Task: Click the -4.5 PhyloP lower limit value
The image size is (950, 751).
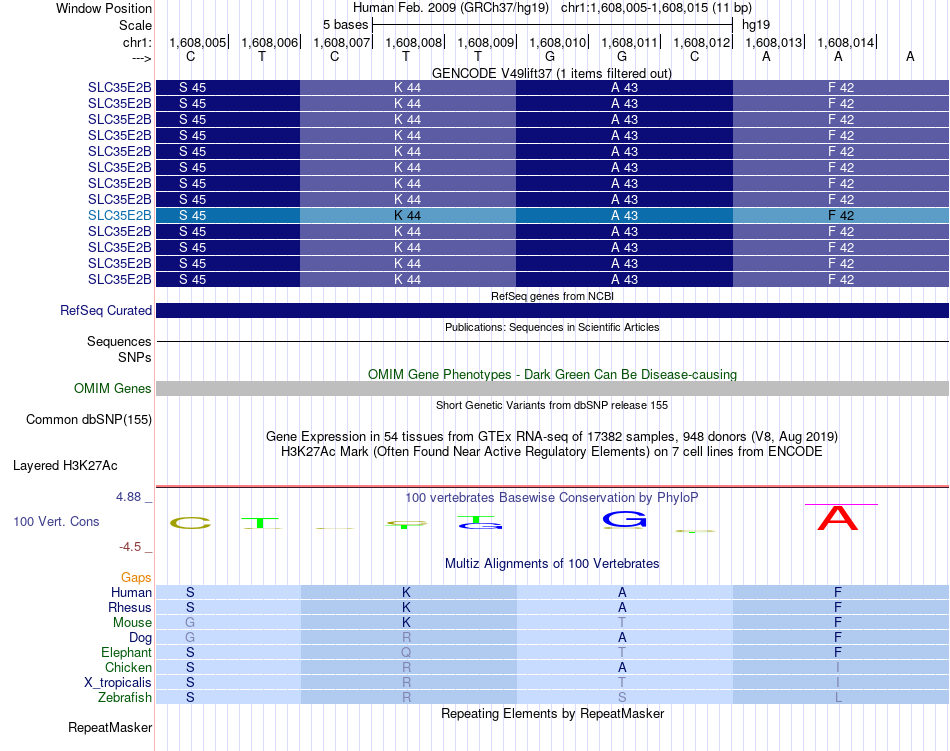Action: tap(130, 547)
